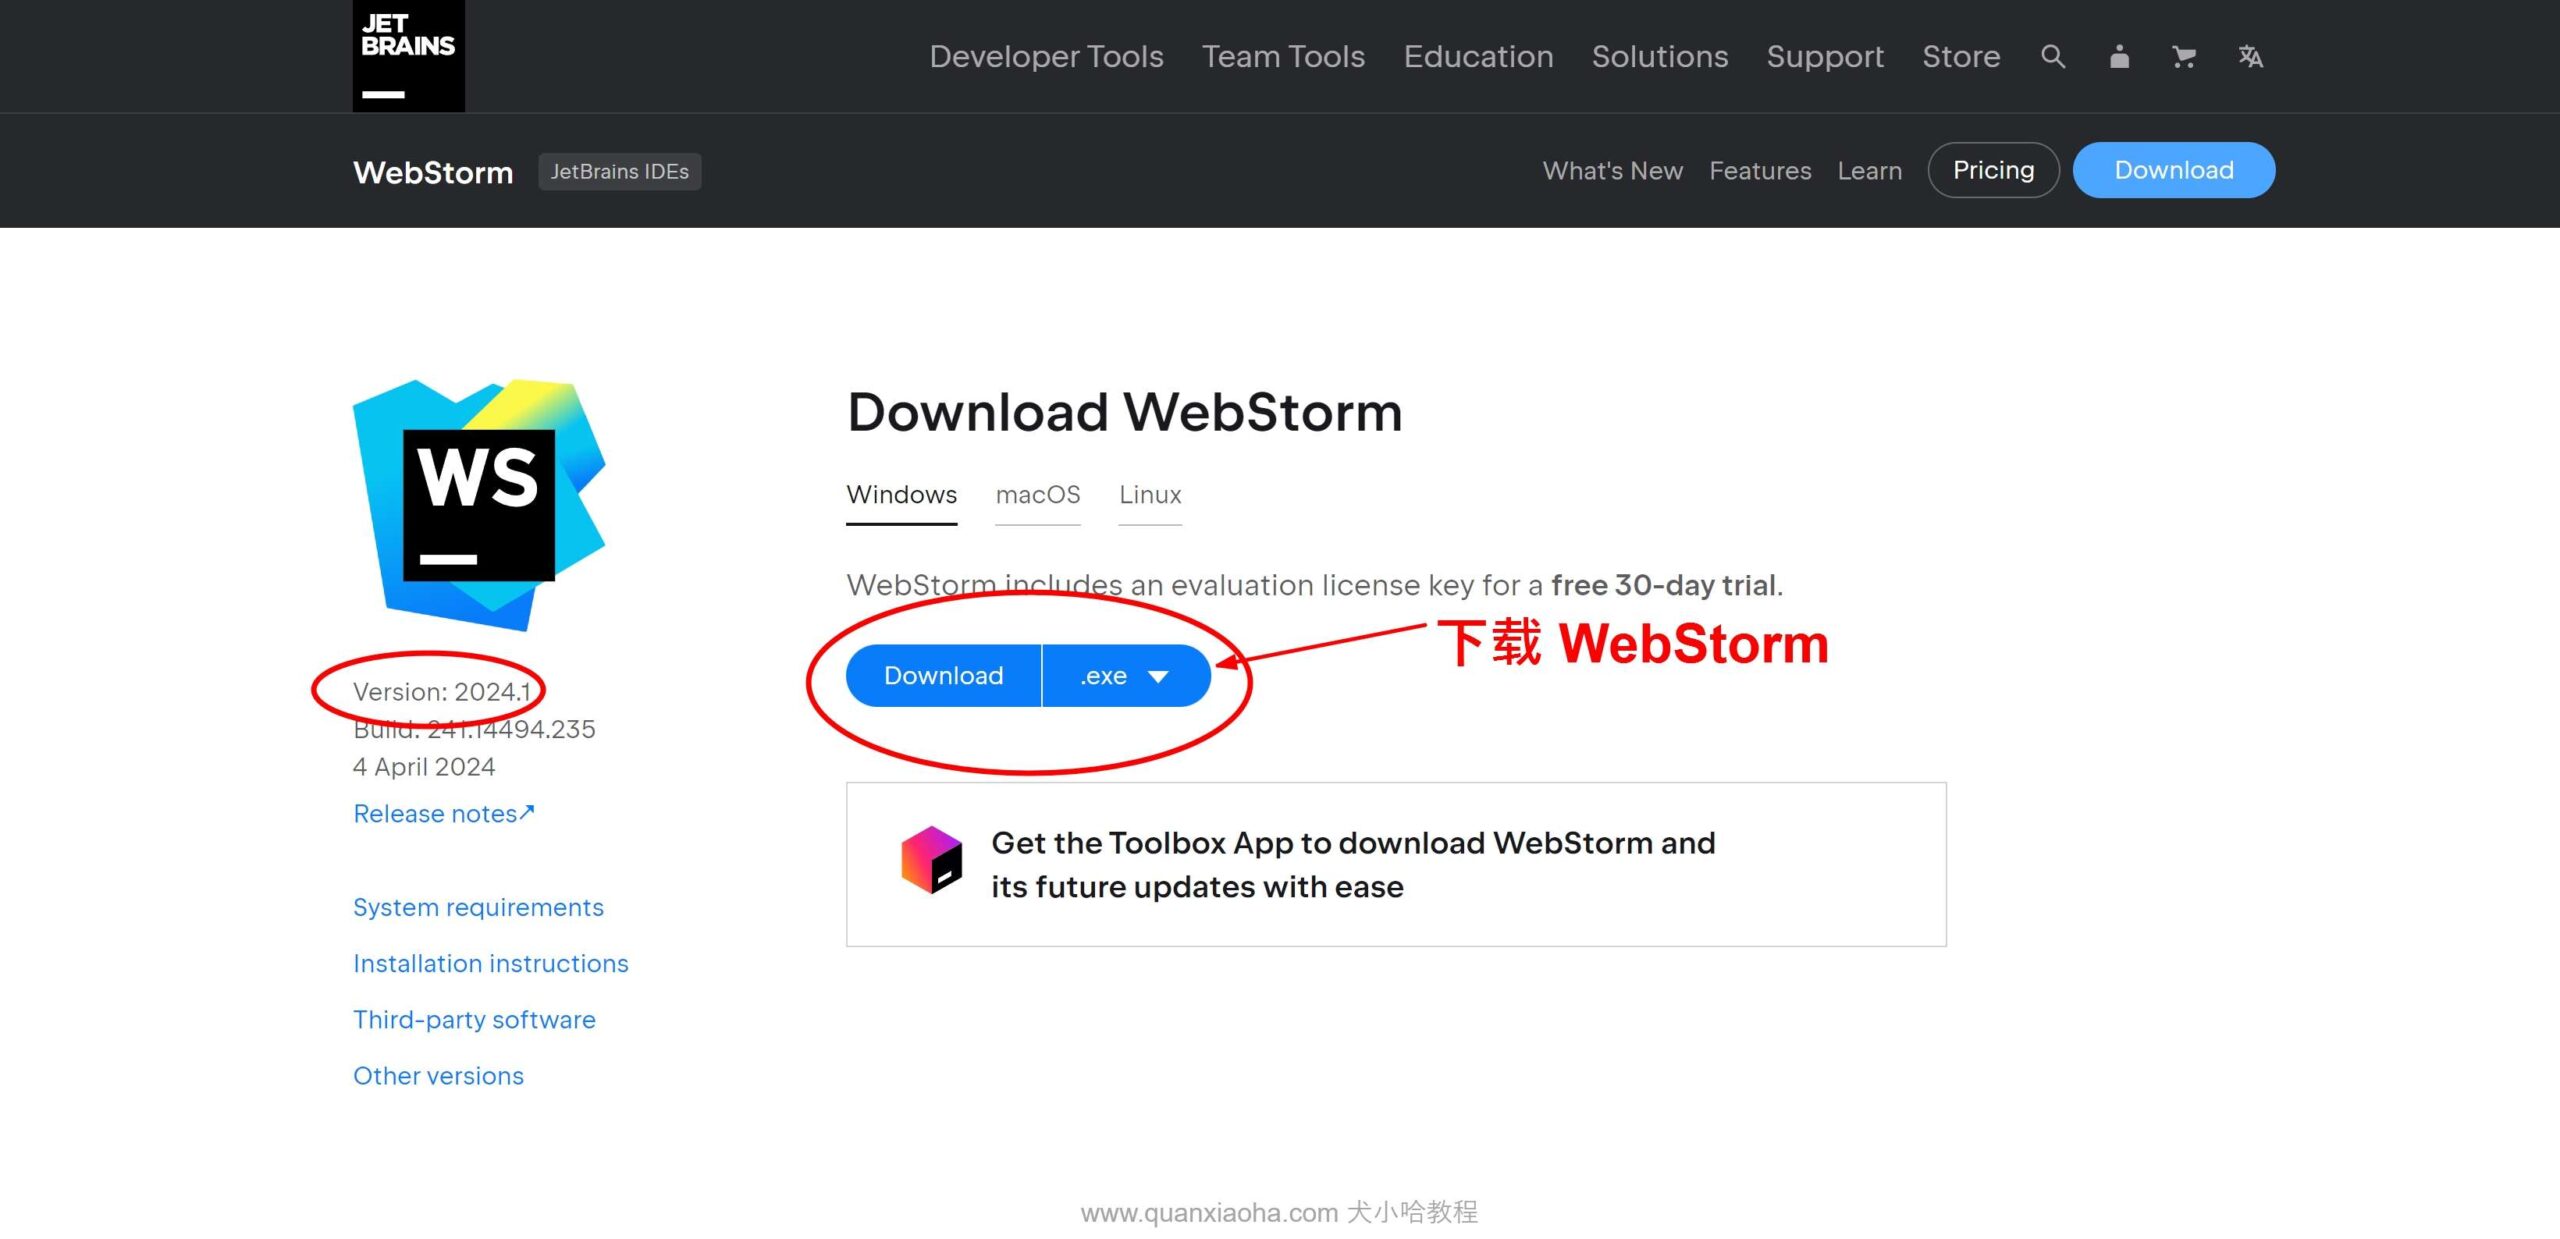The height and width of the screenshot is (1239, 2560).
Task: Click Pricing navigation link
Action: 1993,170
